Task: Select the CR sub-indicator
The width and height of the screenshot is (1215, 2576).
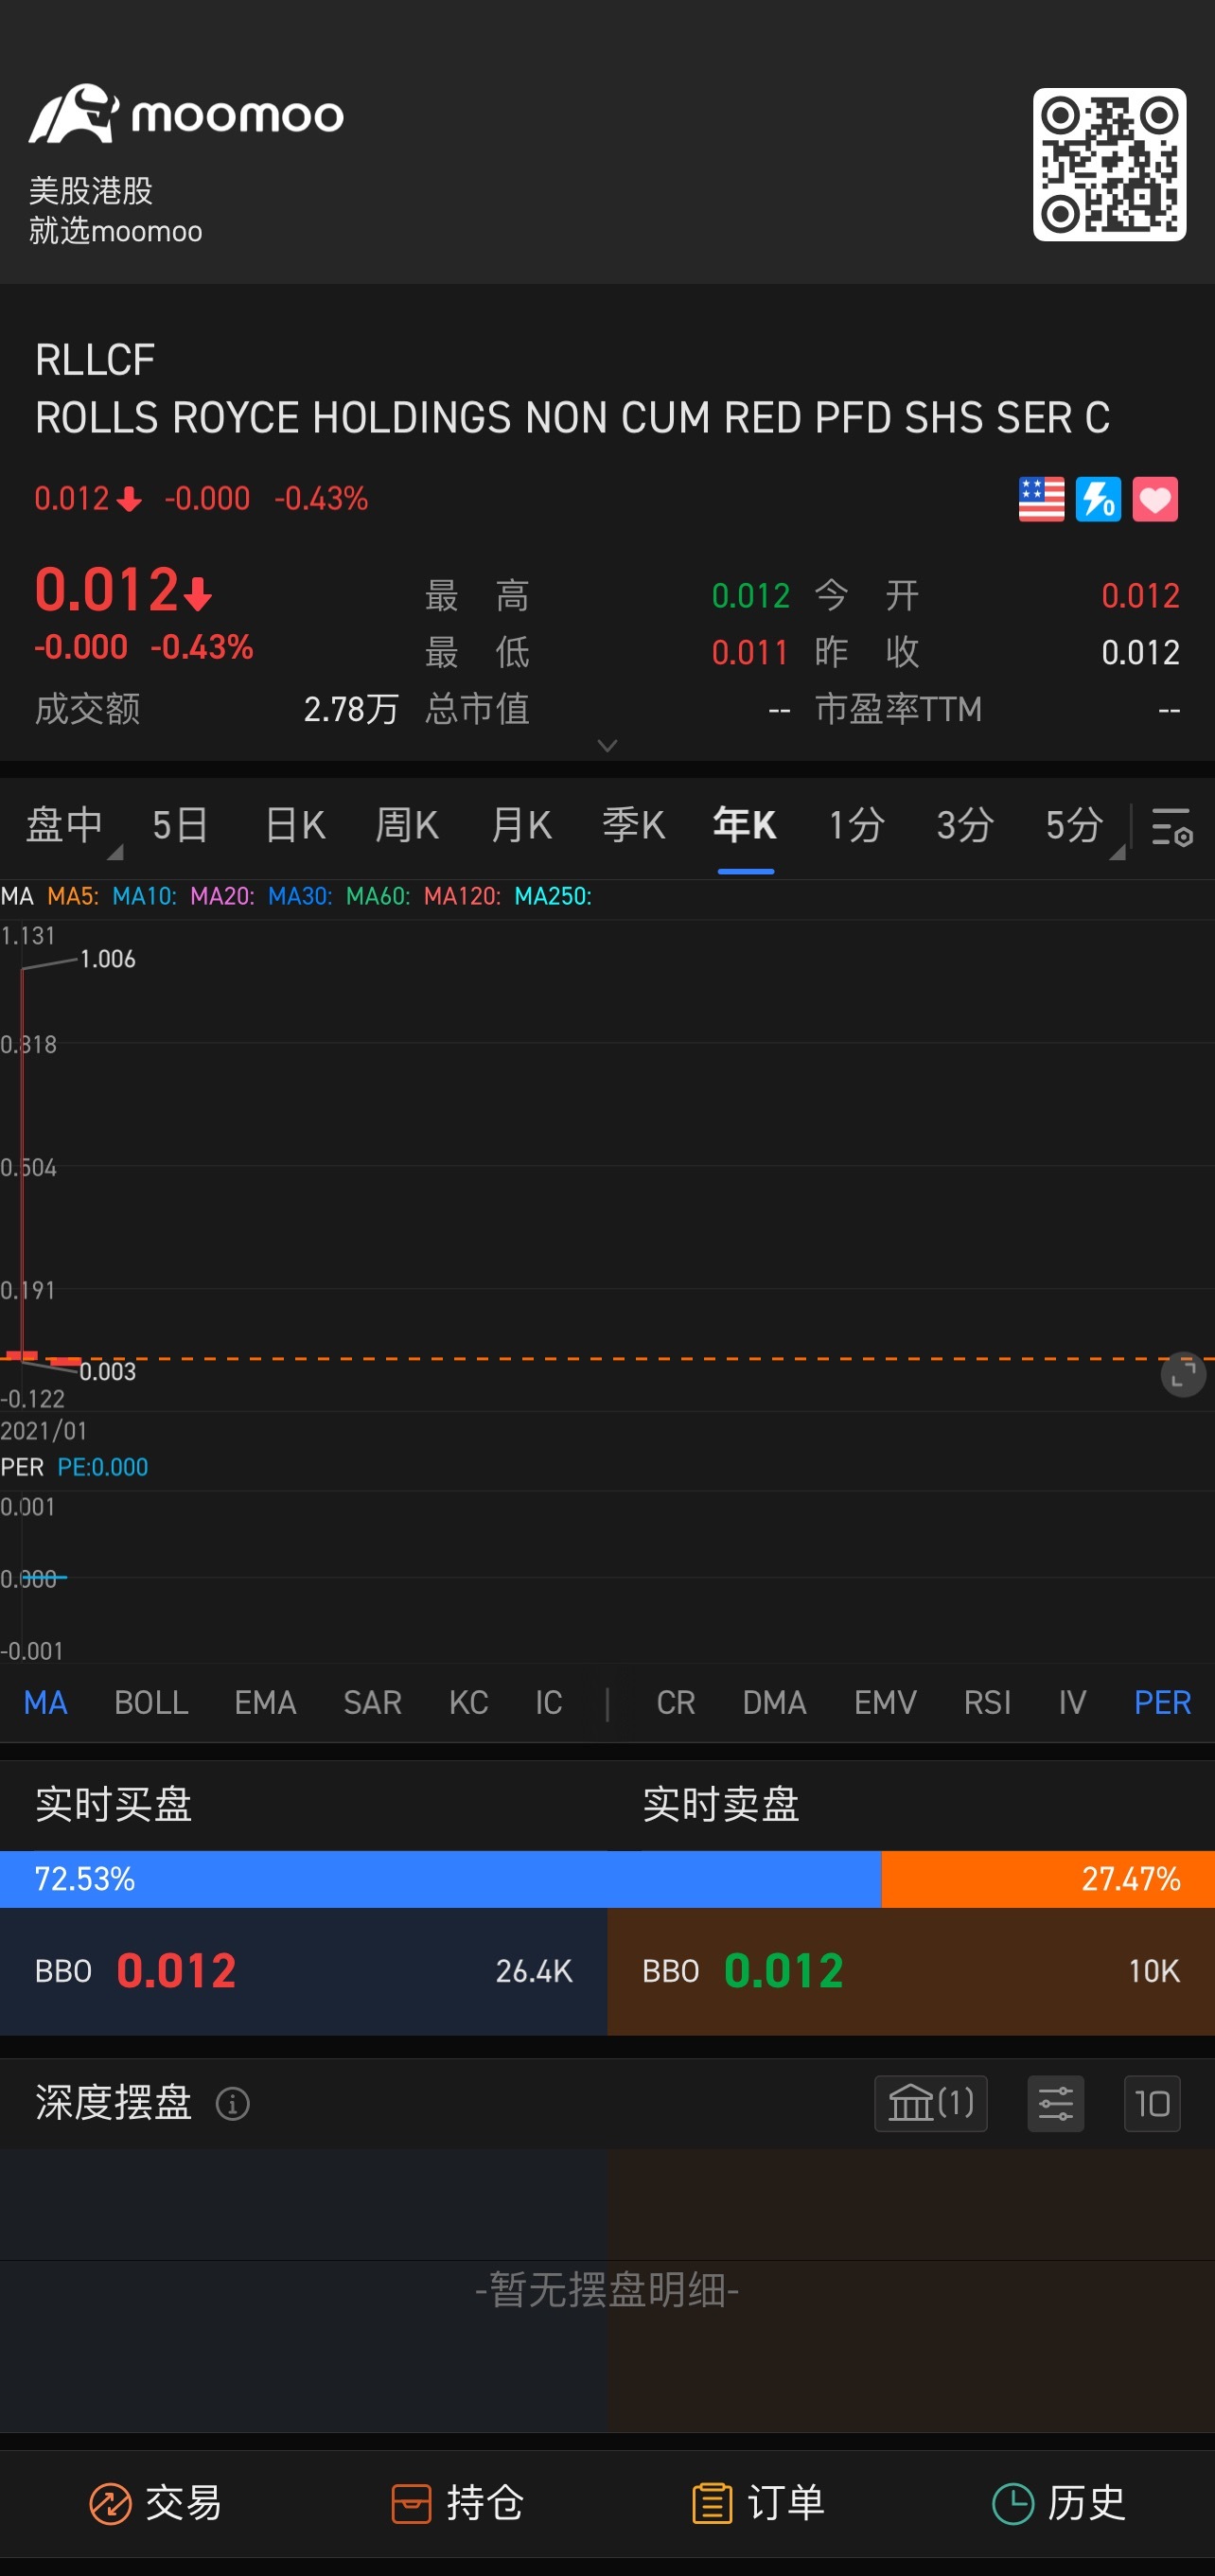Action: click(676, 1702)
